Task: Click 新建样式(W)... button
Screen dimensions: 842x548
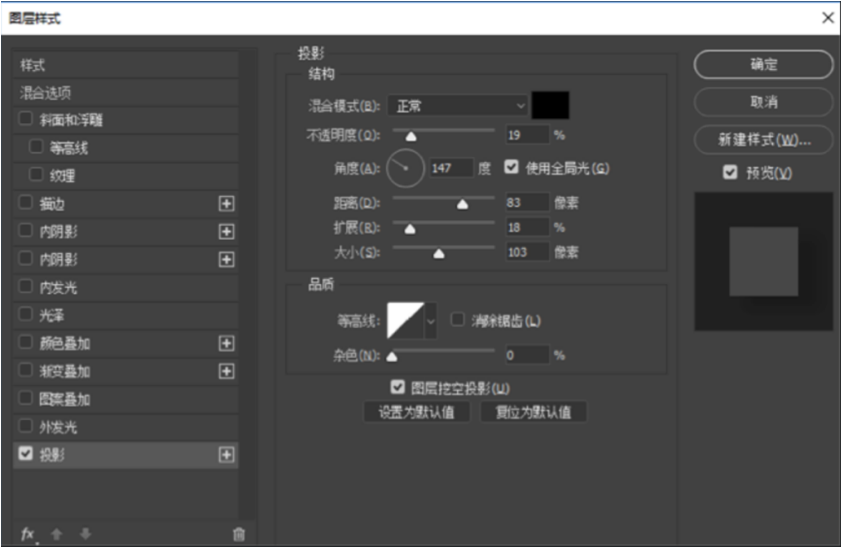Action: coord(764,140)
